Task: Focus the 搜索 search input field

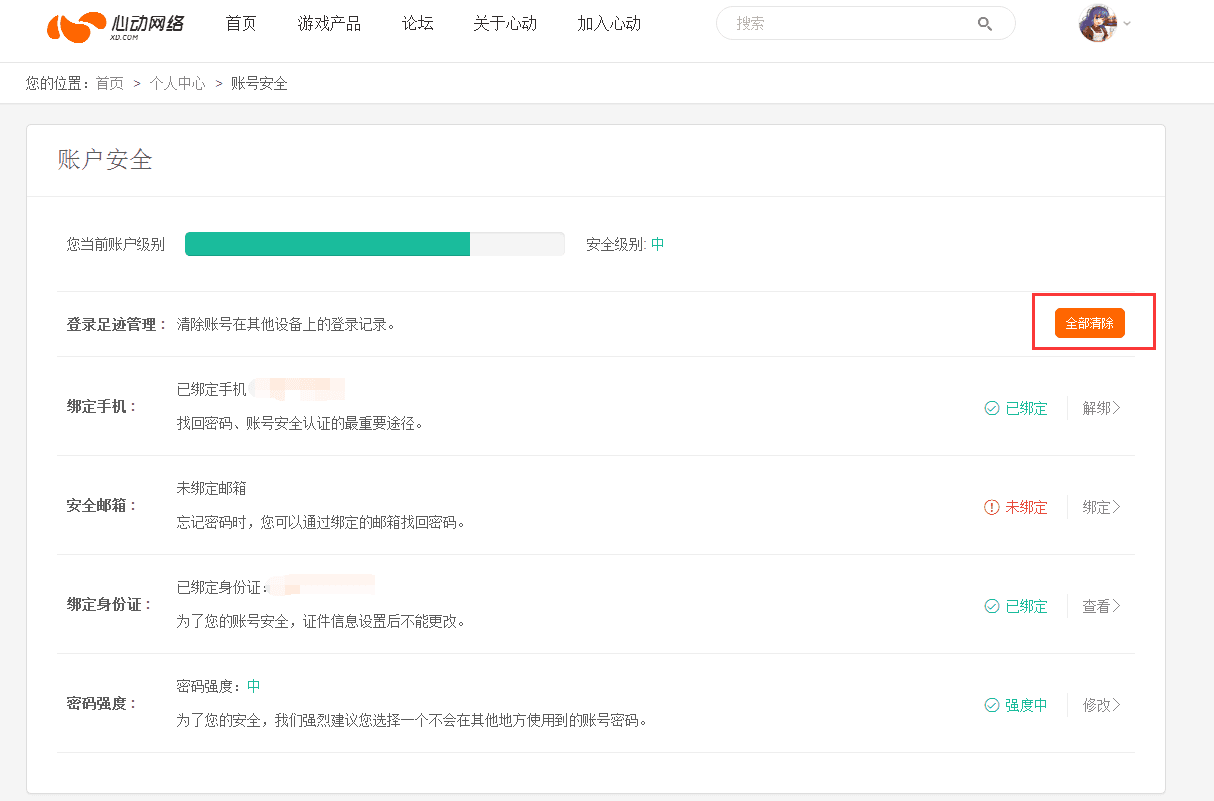Action: [x=850, y=24]
